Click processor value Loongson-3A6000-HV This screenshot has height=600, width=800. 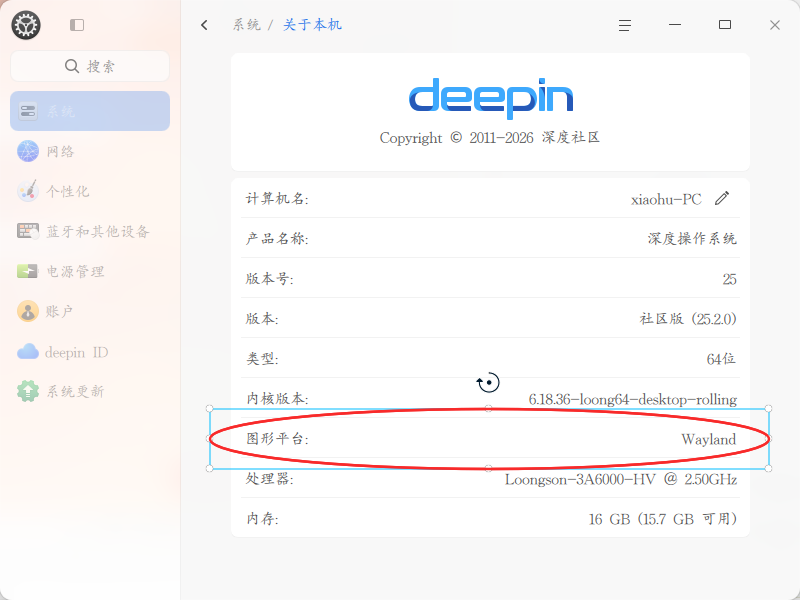pyautogui.click(x=580, y=480)
